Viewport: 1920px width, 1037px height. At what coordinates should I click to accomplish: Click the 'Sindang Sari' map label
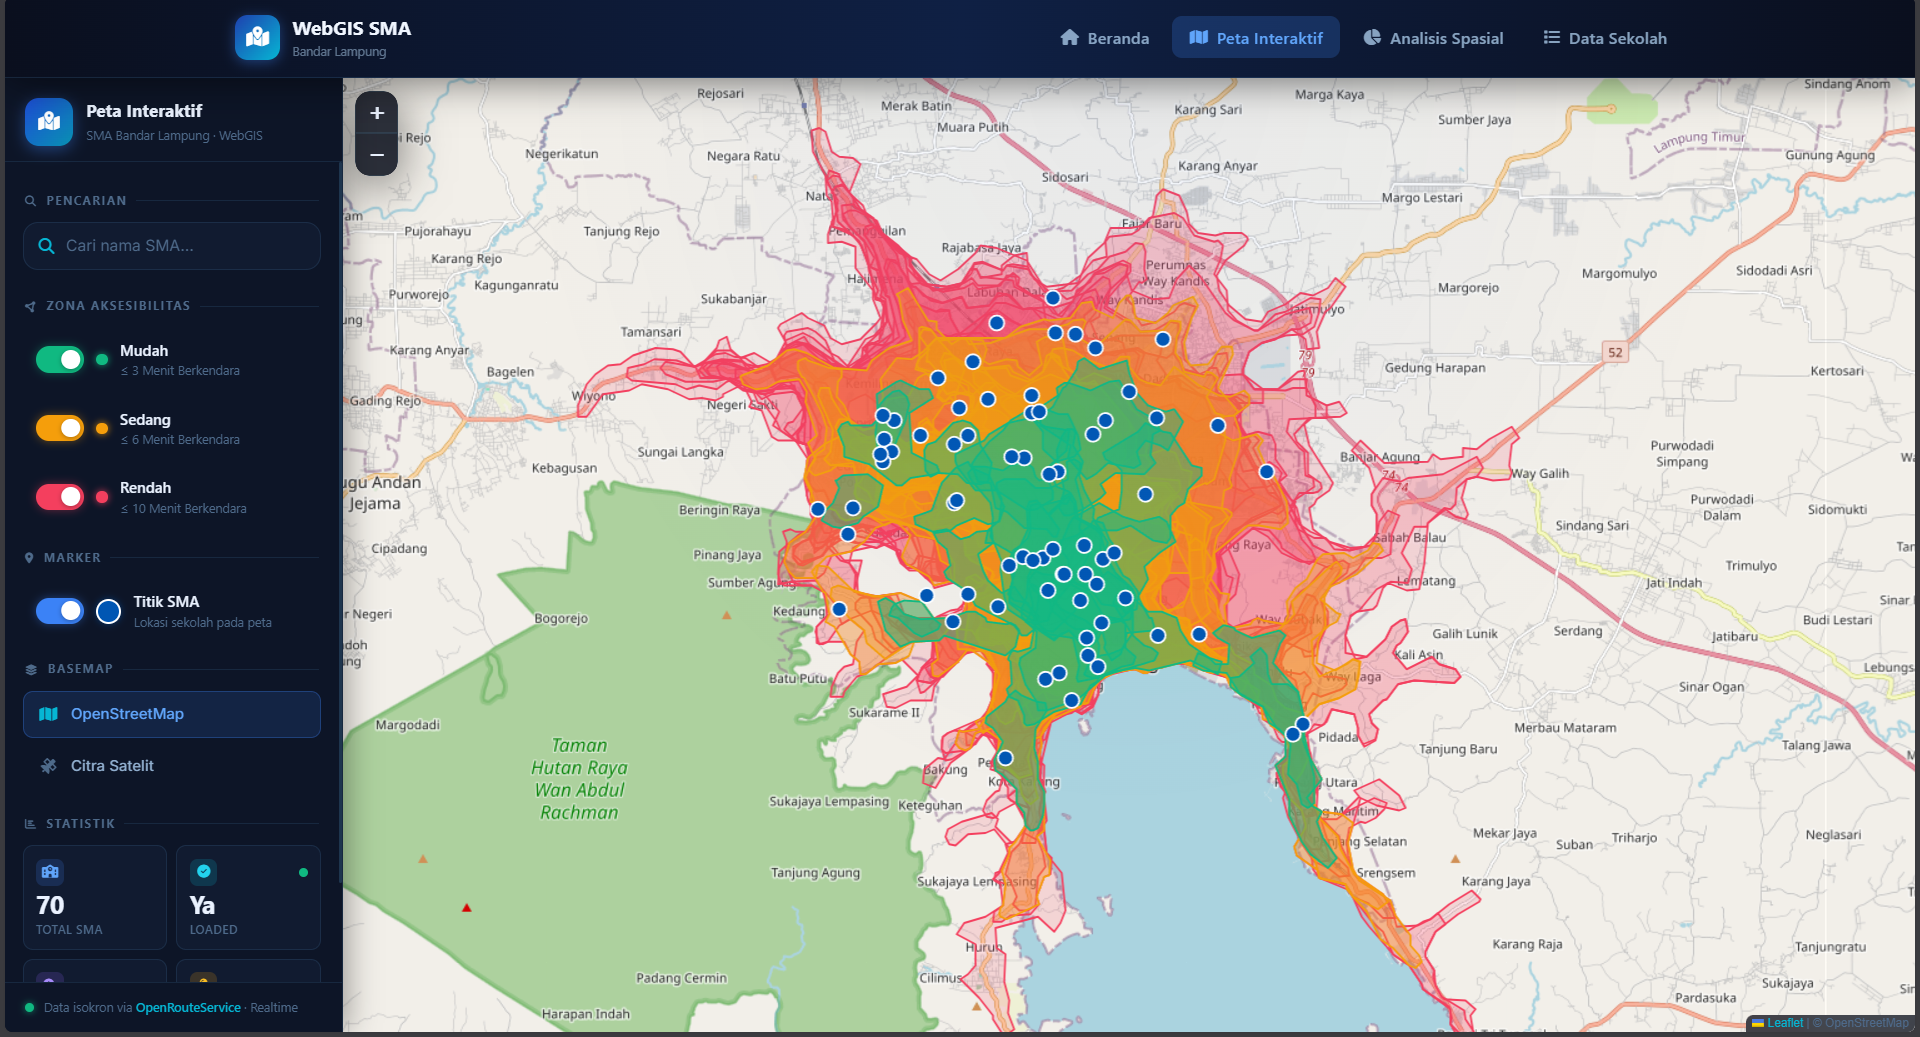click(x=1592, y=526)
